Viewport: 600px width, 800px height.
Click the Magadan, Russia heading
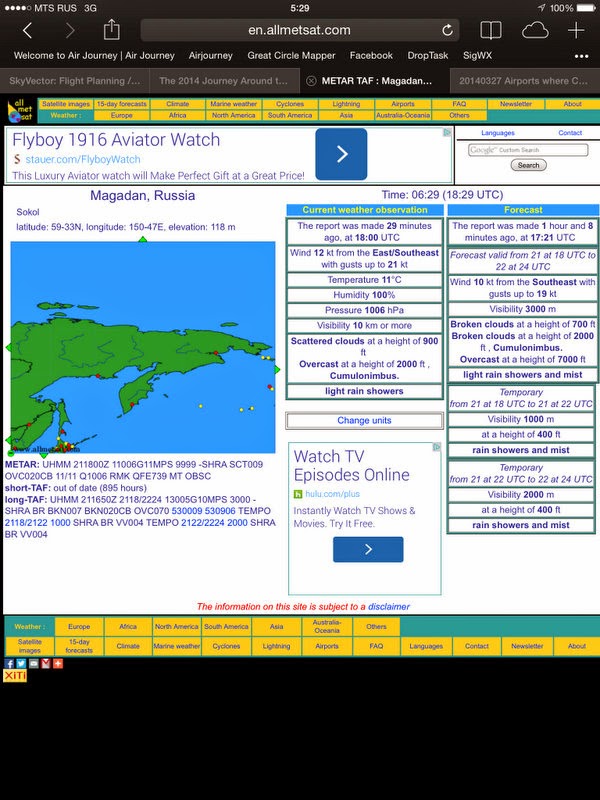[x=142, y=195]
